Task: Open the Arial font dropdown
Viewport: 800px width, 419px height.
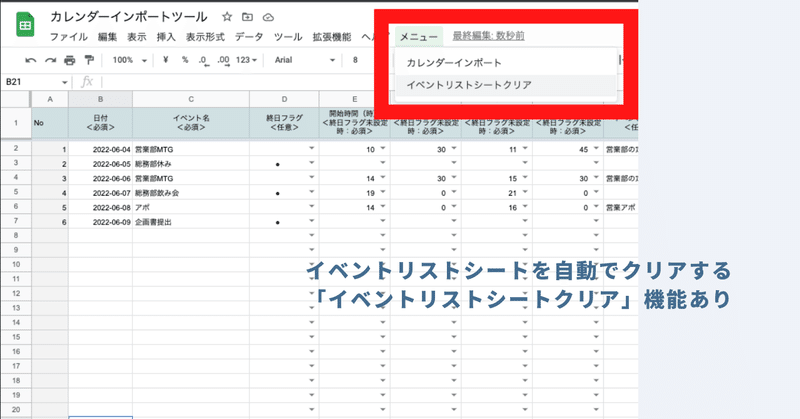Action: tap(305, 60)
